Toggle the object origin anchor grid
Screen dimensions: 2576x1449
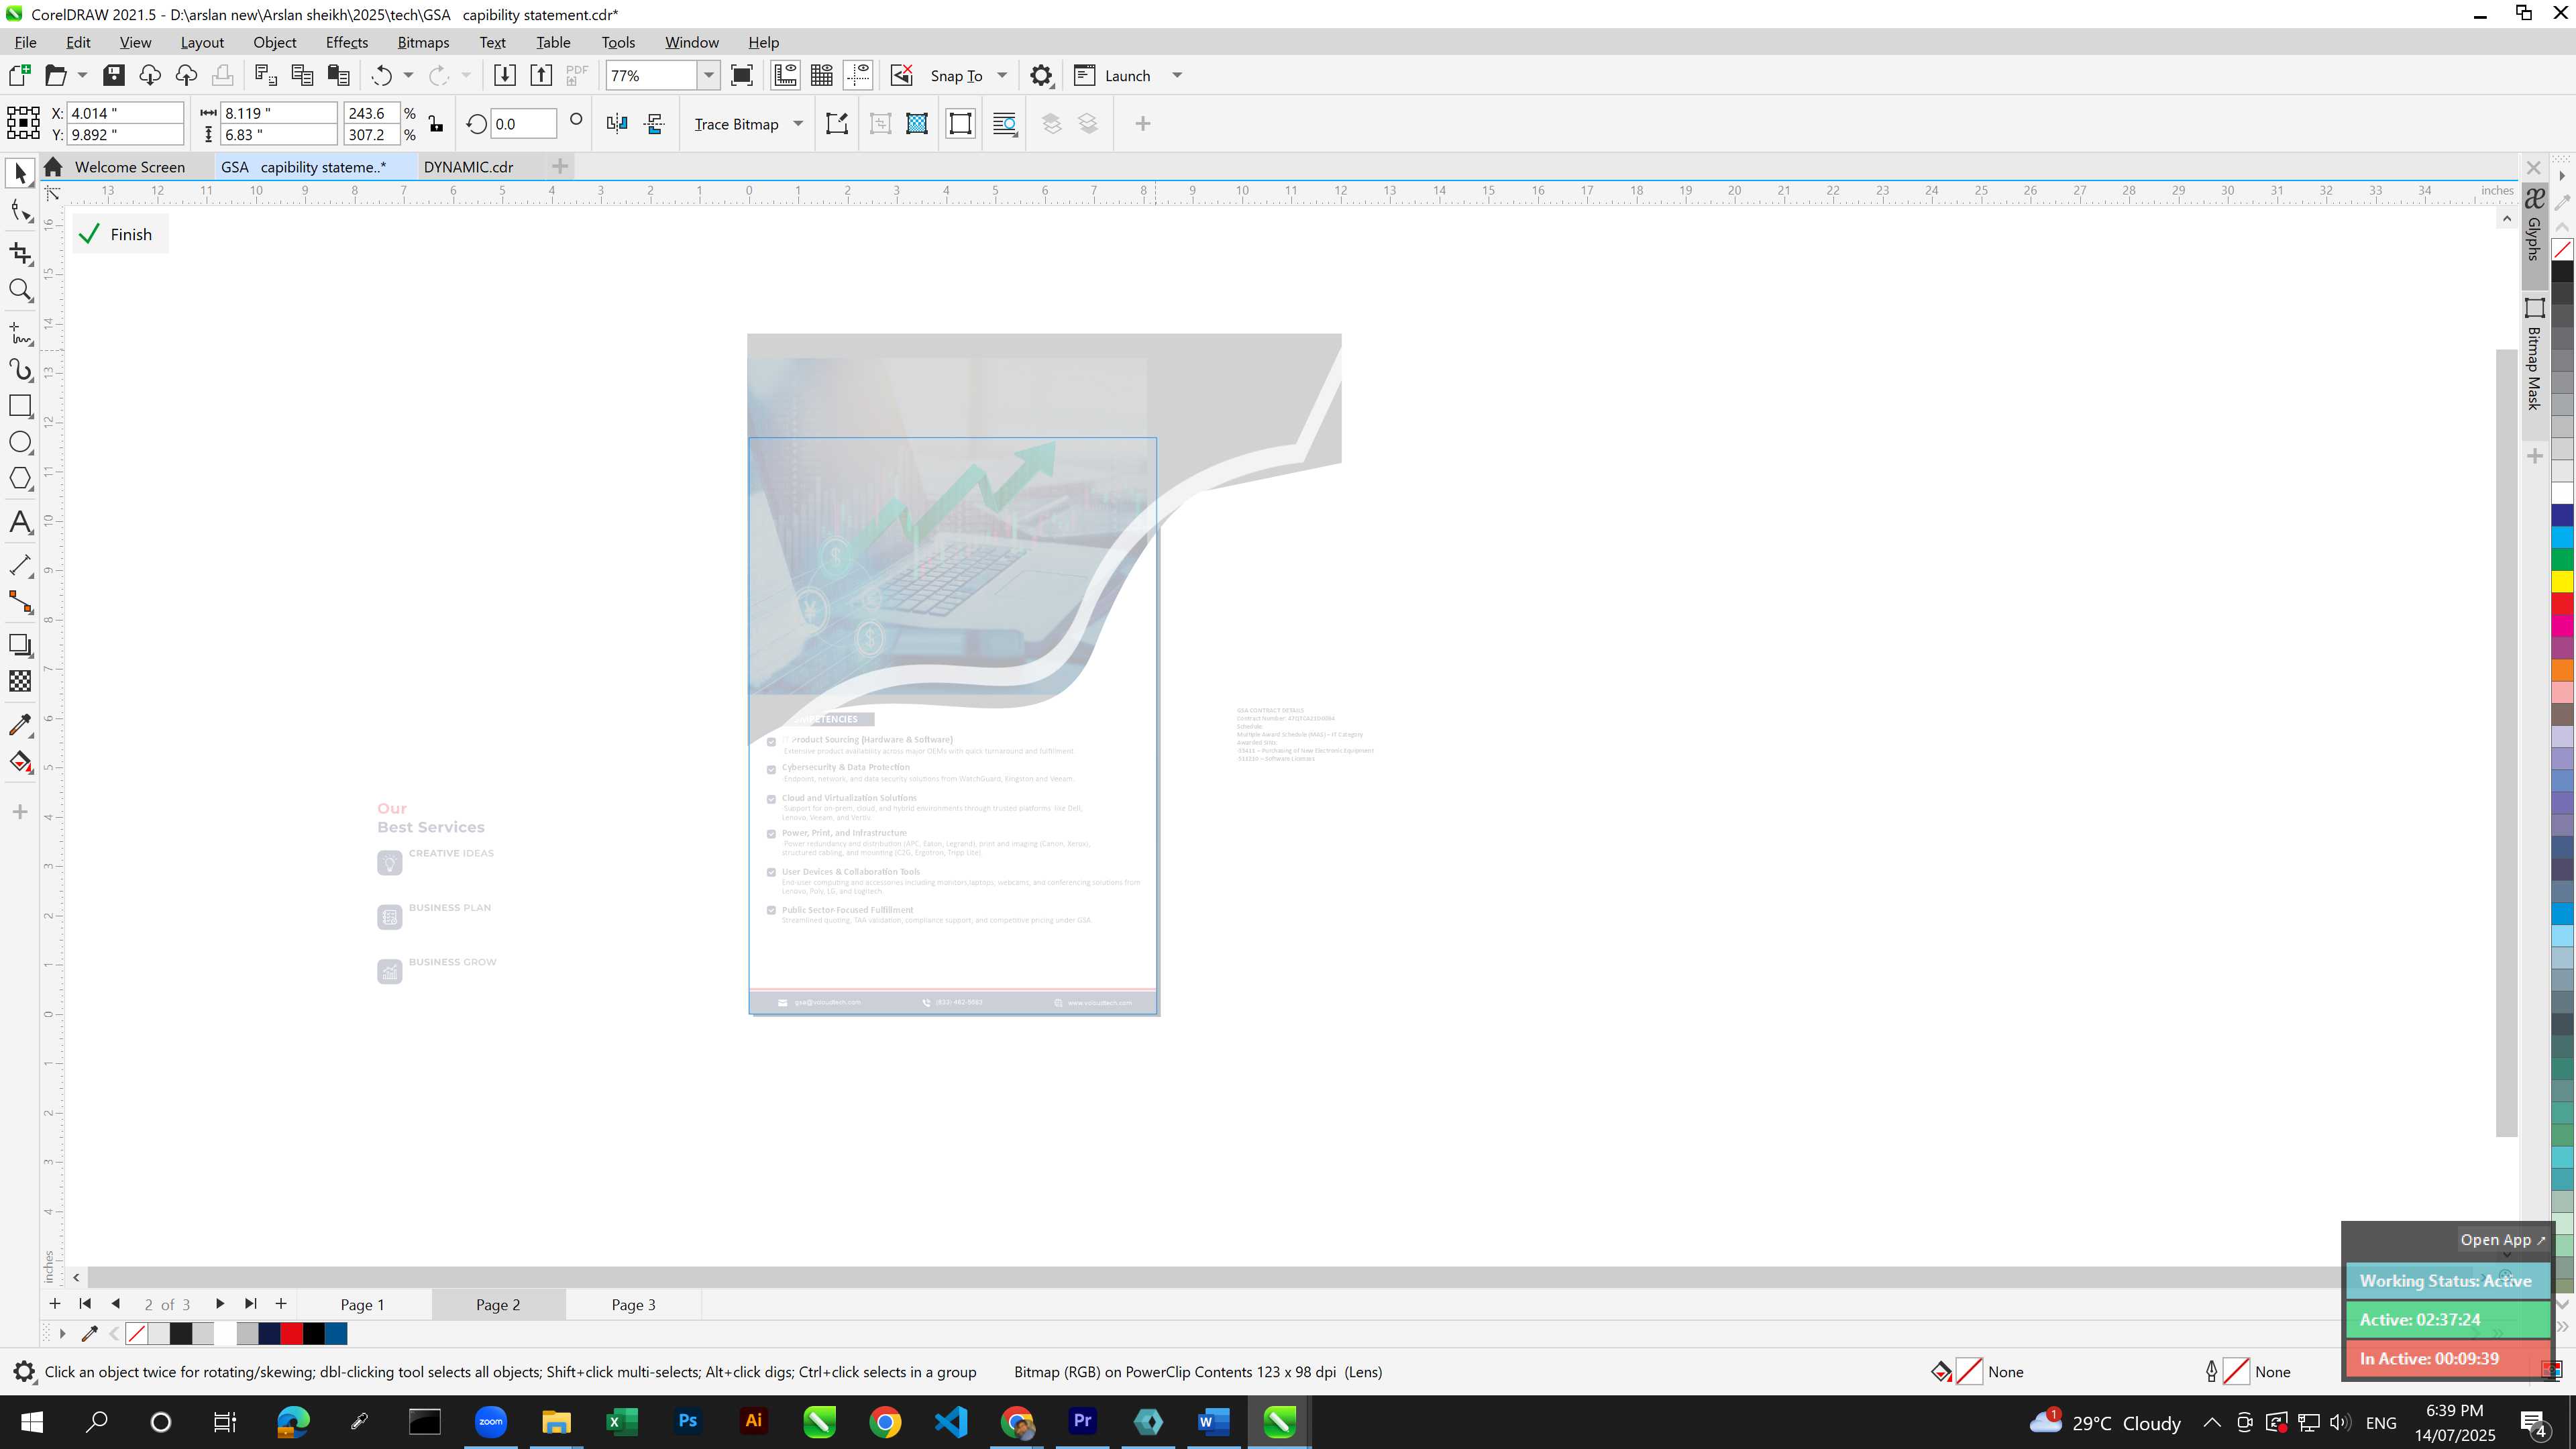click(23, 123)
